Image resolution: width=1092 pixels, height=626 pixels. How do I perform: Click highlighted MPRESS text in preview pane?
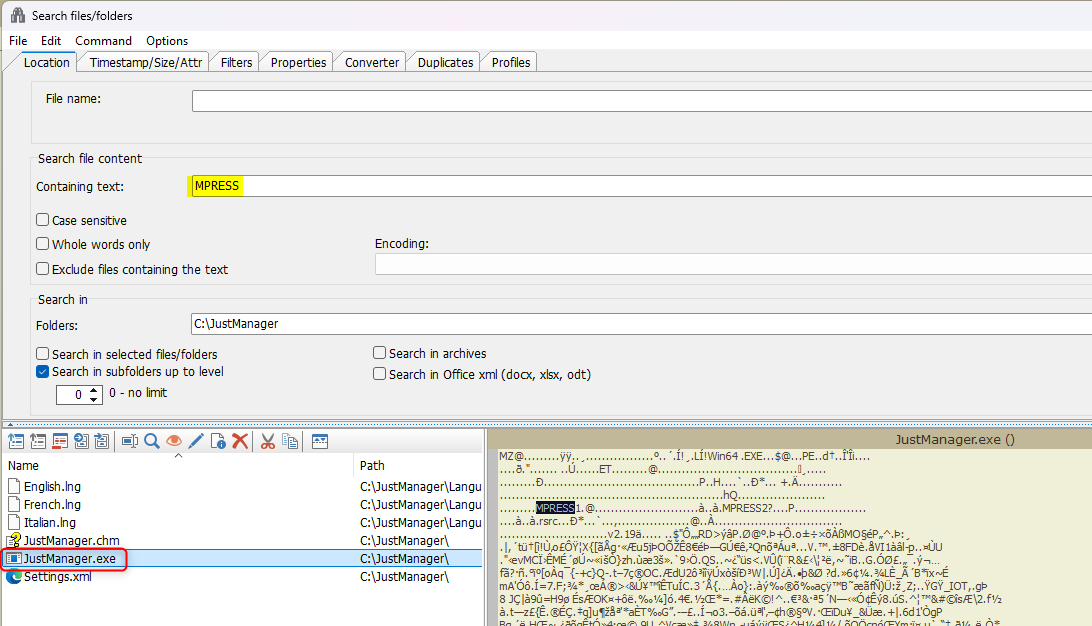tap(555, 508)
